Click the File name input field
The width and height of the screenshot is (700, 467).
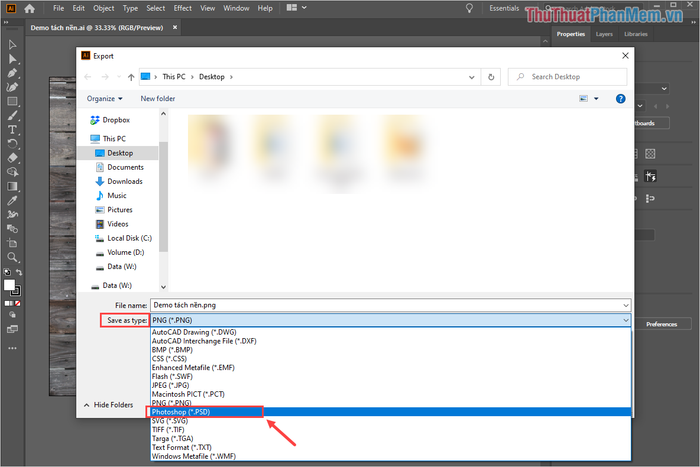386,305
